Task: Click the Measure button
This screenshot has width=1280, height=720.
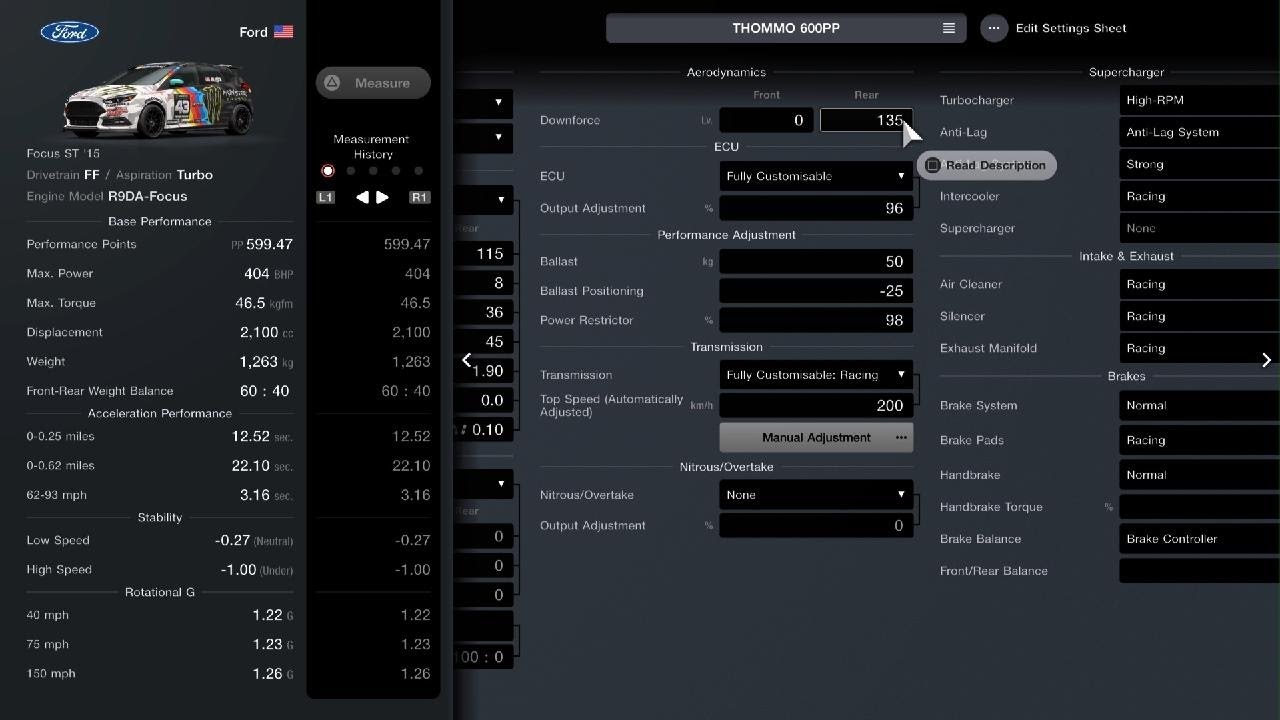Action: 373,83
